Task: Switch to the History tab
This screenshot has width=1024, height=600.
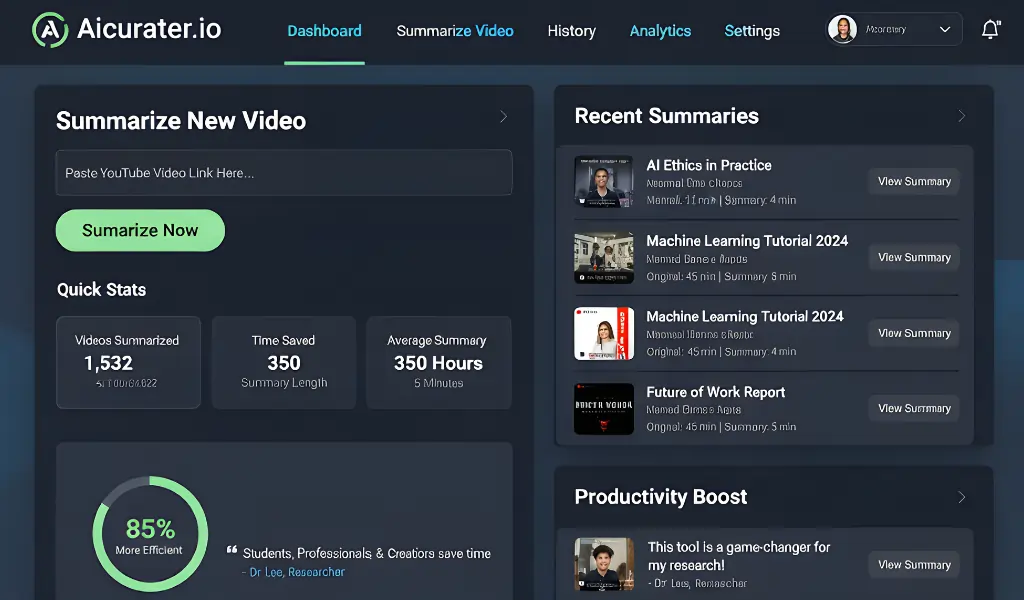Action: pos(571,30)
